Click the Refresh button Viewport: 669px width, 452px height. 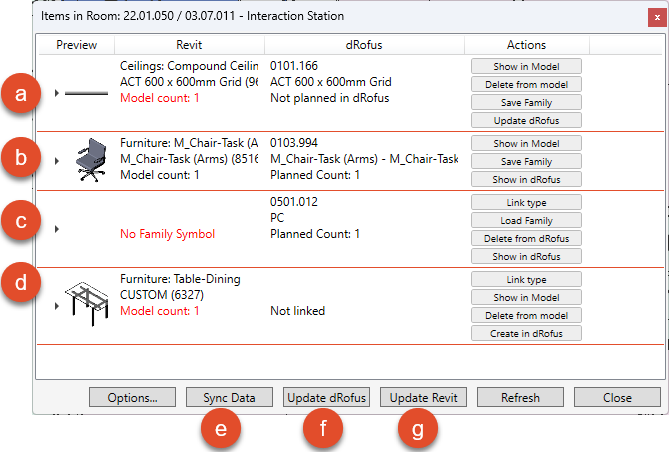point(520,397)
